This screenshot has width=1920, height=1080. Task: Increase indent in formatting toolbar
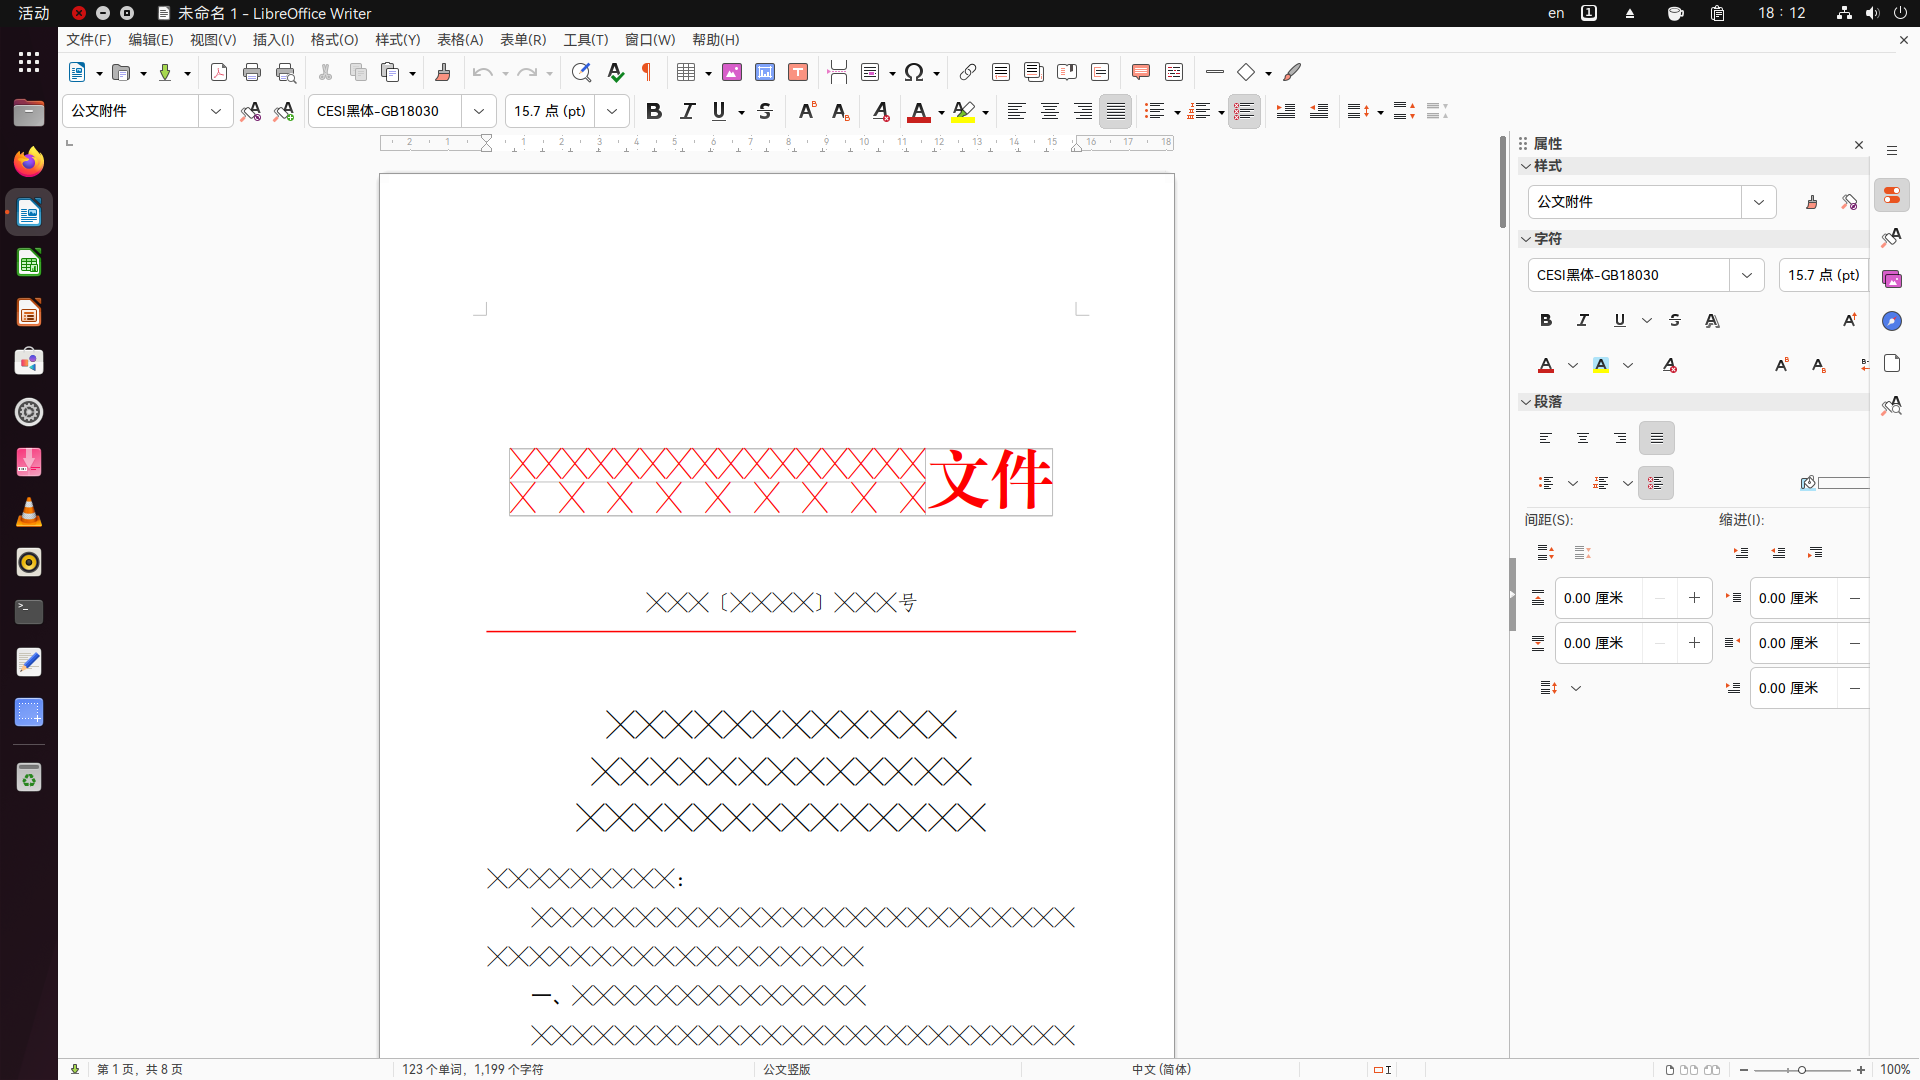pos(1286,111)
